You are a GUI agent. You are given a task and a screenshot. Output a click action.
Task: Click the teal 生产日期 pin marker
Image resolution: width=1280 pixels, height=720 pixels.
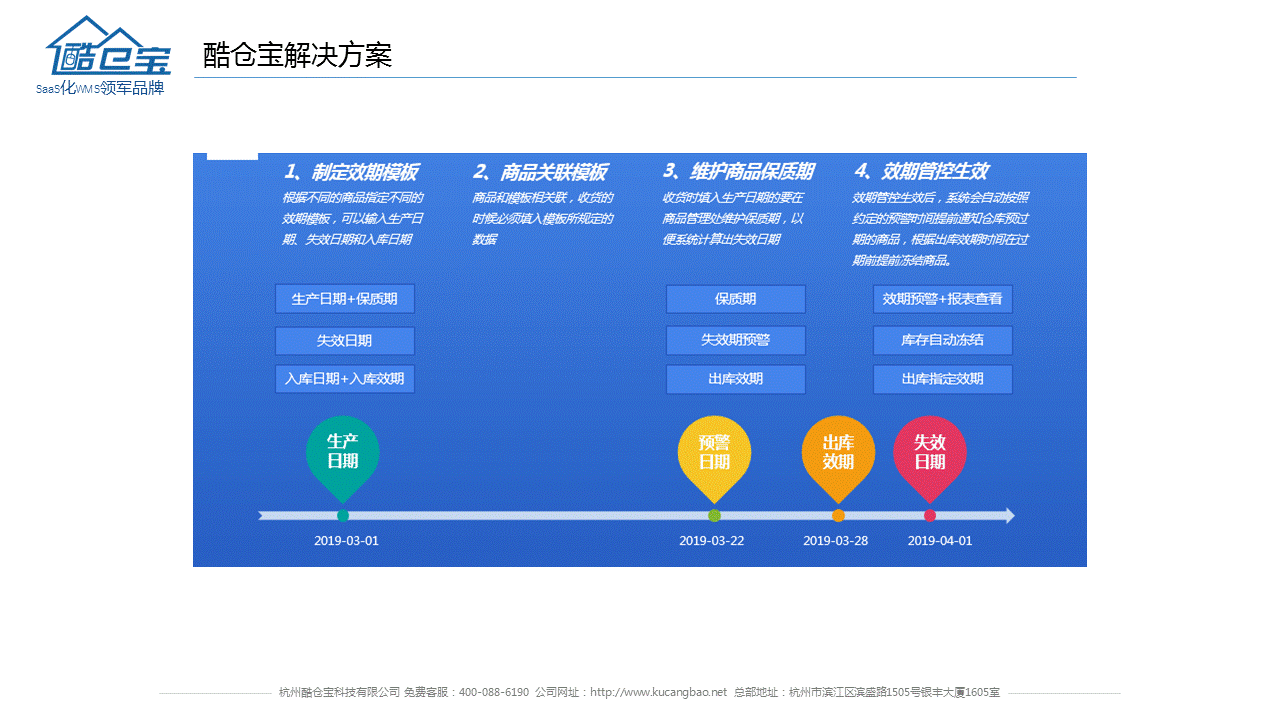[343, 452]
